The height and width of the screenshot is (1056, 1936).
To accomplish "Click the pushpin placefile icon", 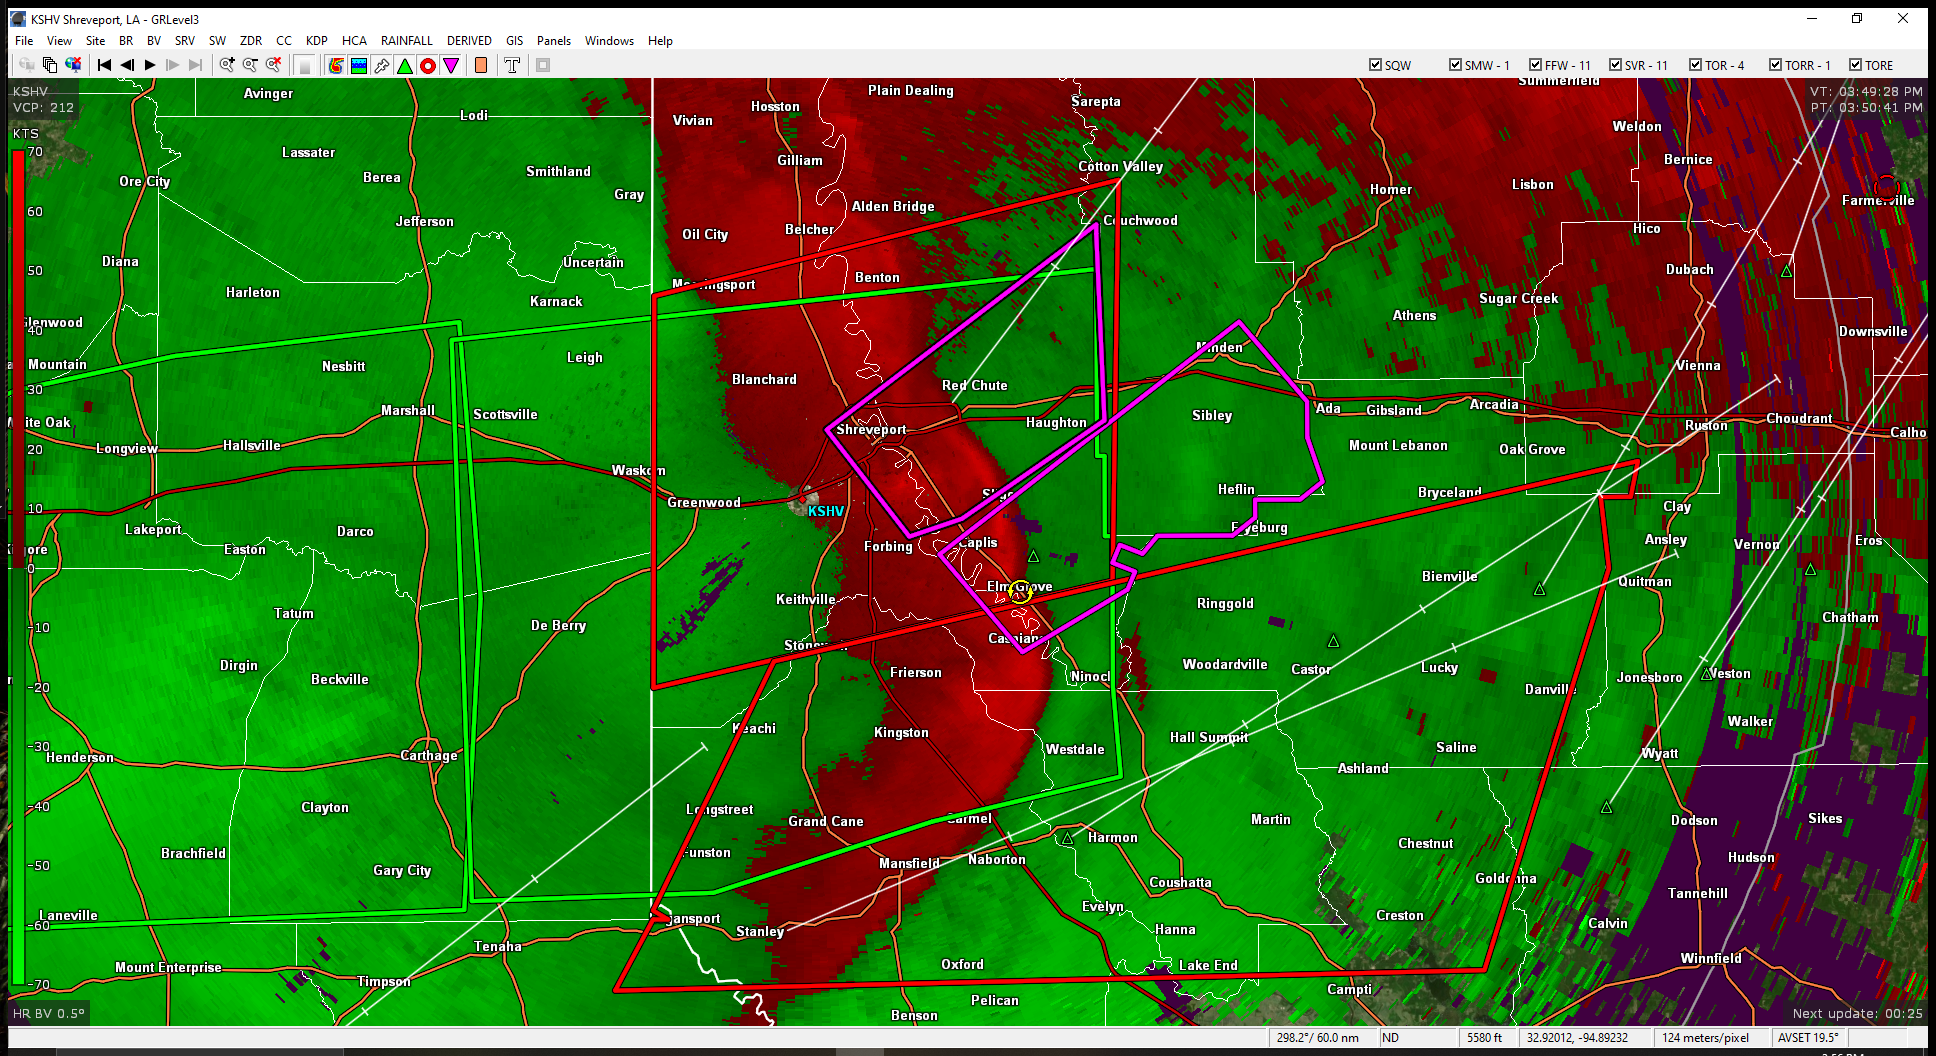I will [x=382, y=65].
